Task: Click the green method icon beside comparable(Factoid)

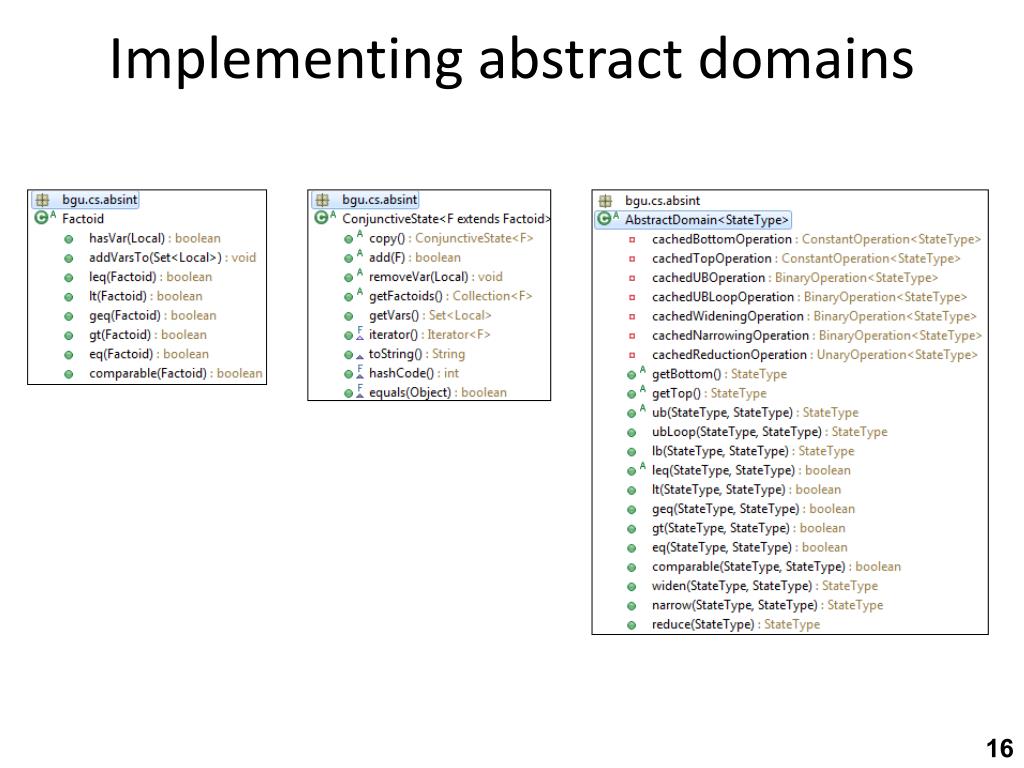Action: [x=69, y=374]
